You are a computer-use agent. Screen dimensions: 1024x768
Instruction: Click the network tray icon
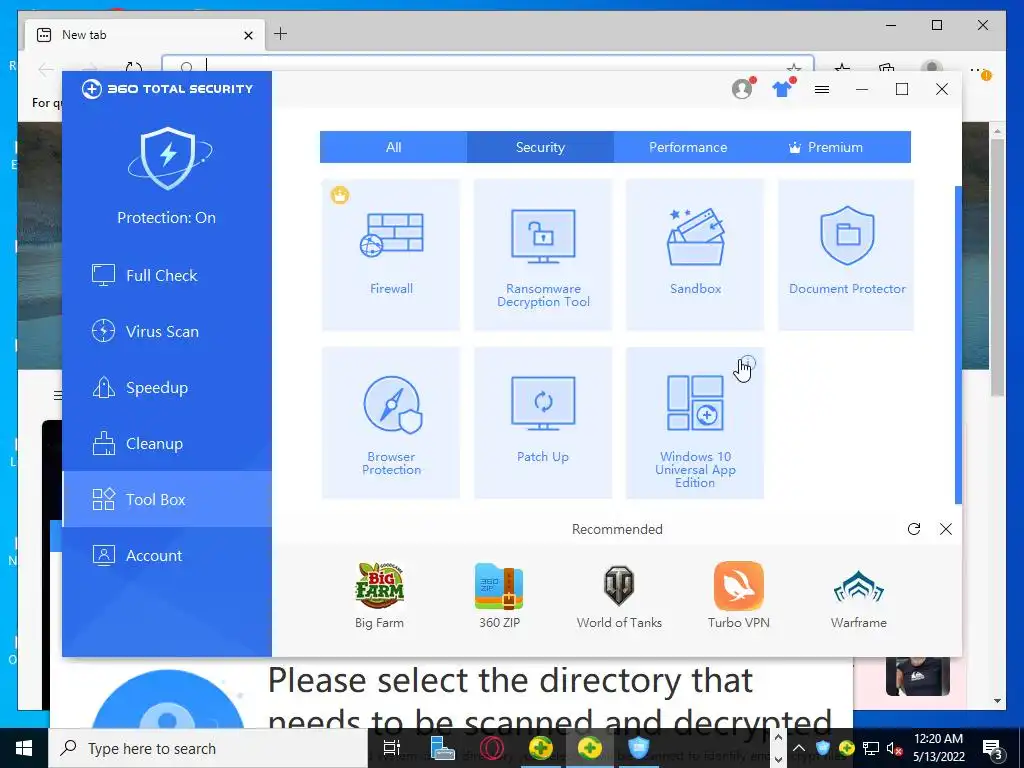tap(871, 748)
